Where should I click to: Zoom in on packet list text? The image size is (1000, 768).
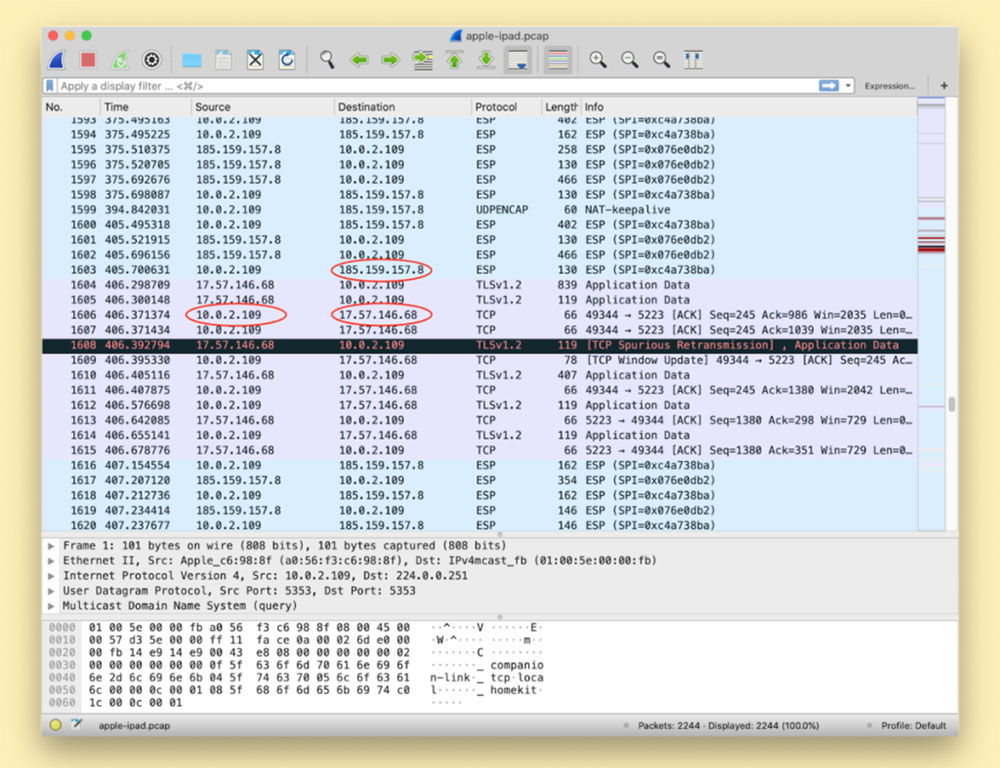[598, 60]
